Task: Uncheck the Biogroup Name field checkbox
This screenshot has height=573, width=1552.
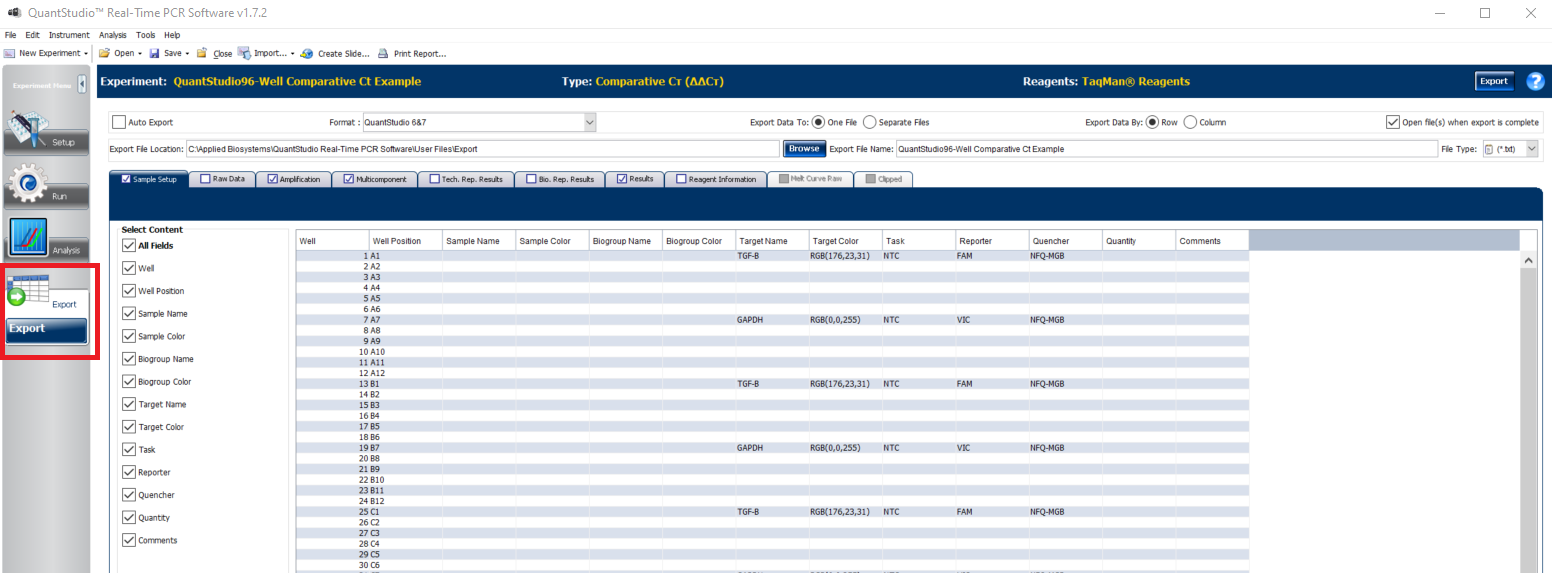Action: (x=128, y=359)
